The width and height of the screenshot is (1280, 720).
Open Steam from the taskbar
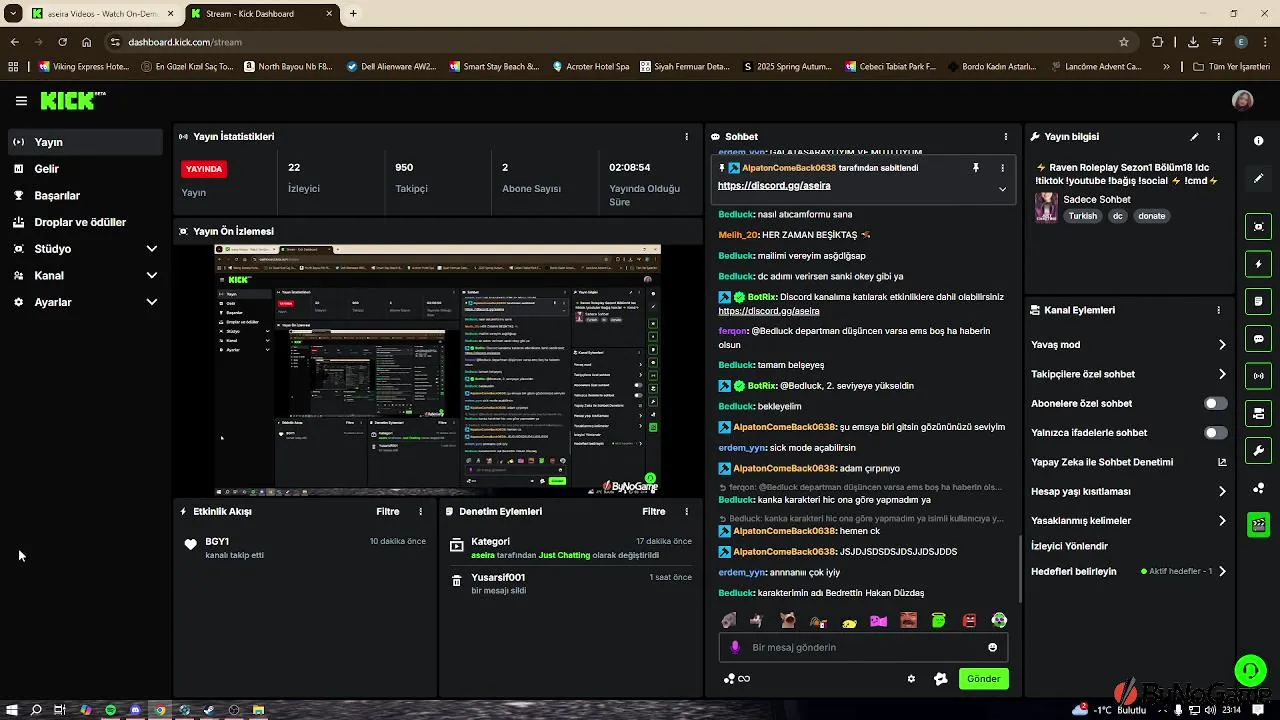209,710
